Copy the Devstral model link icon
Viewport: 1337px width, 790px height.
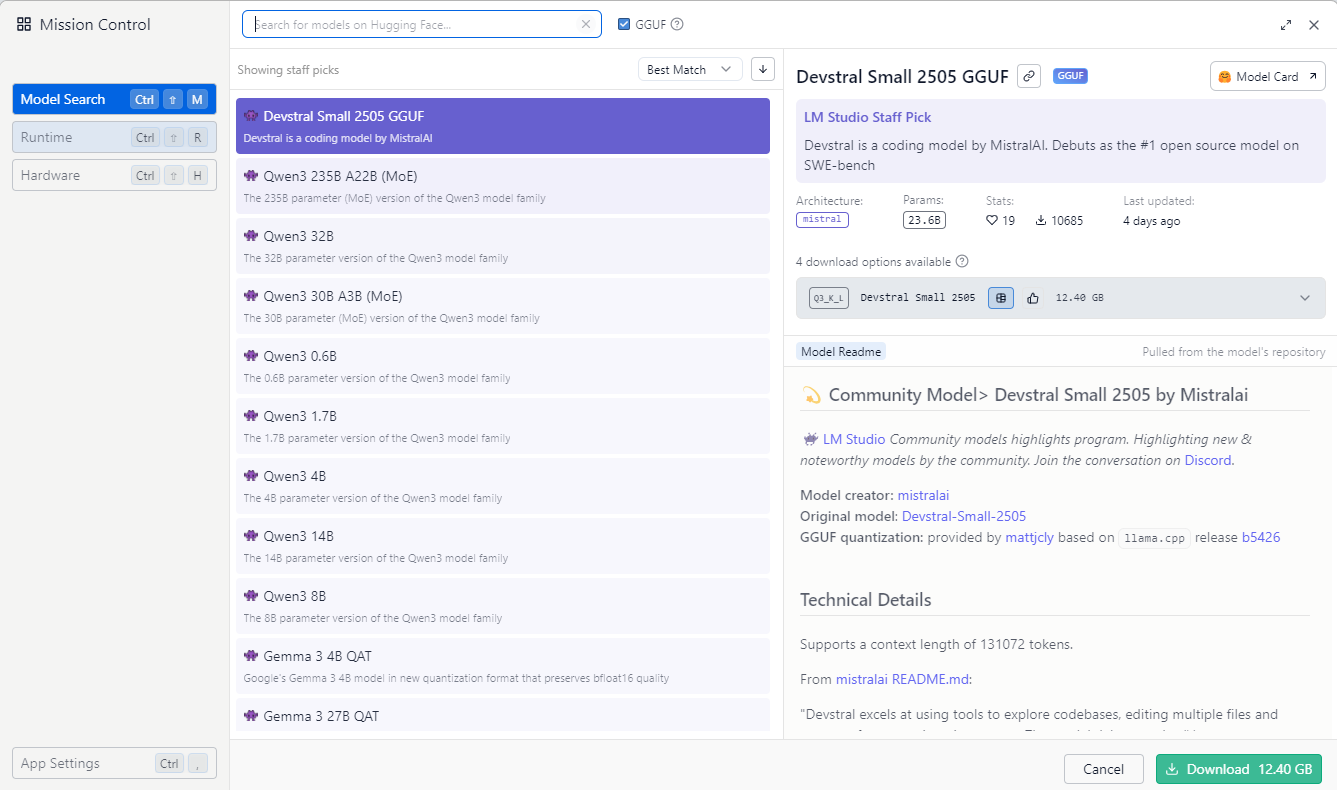coord(1028,76)
